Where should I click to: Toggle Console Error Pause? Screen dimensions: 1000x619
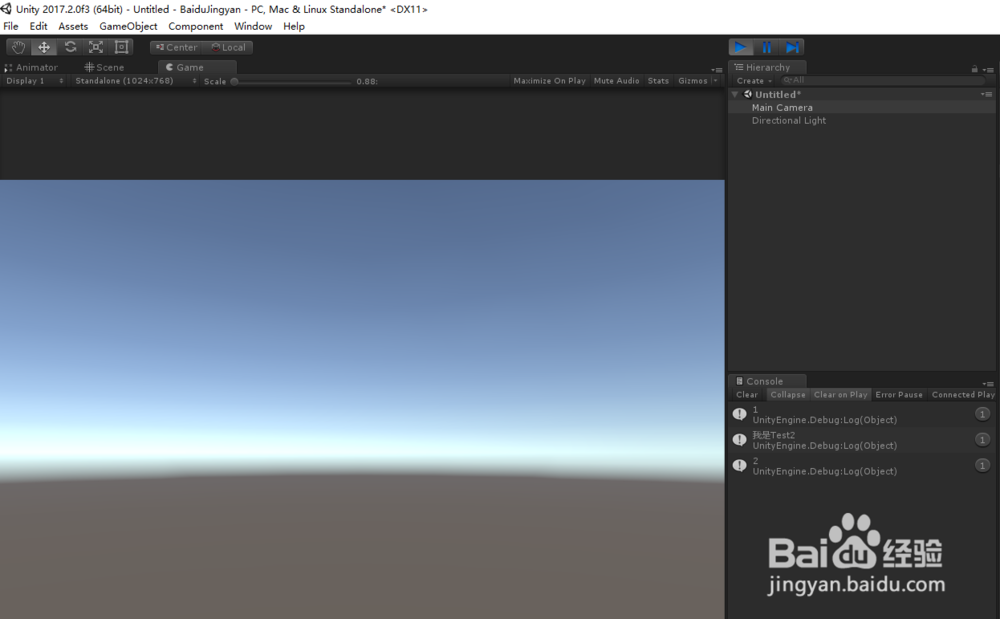(899, 395)
